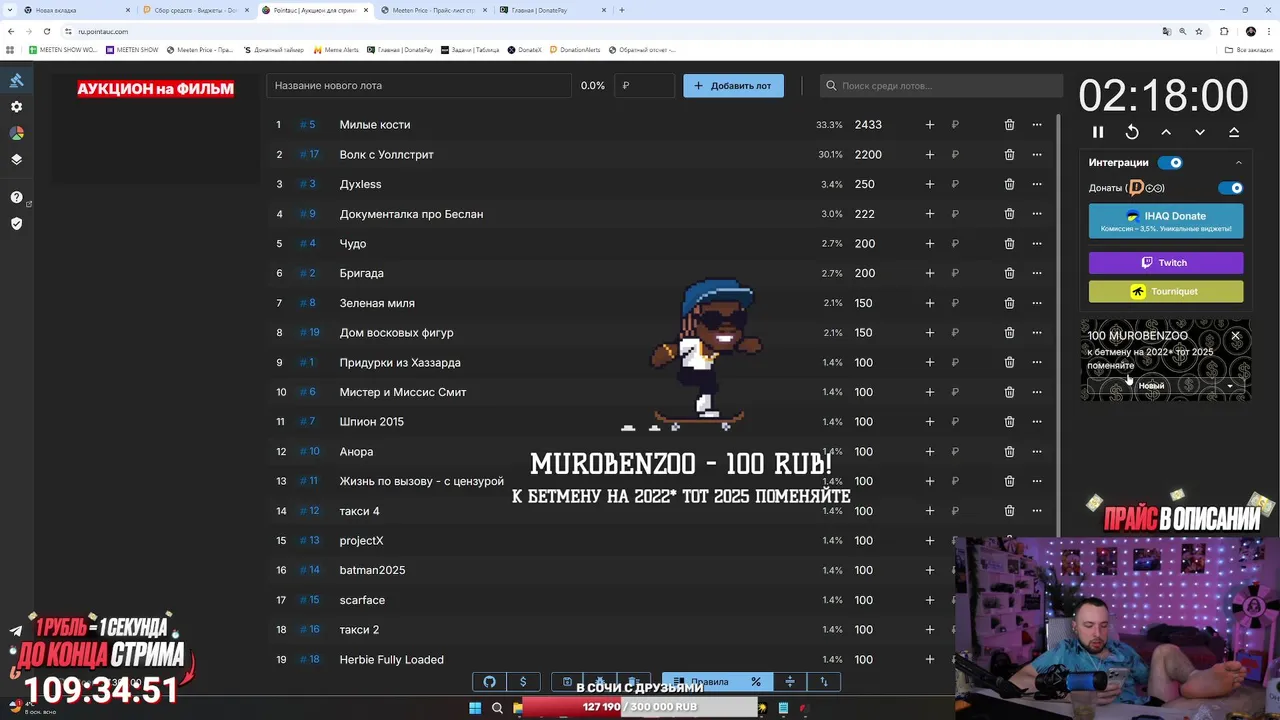Open the help question mark icon
The height and width of the screenshot is (720, 1280).
click(16, 197)
